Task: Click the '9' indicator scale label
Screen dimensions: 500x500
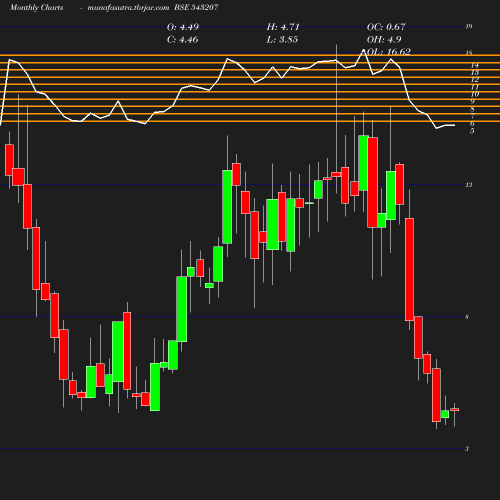Action: click(x=472, y=102)
